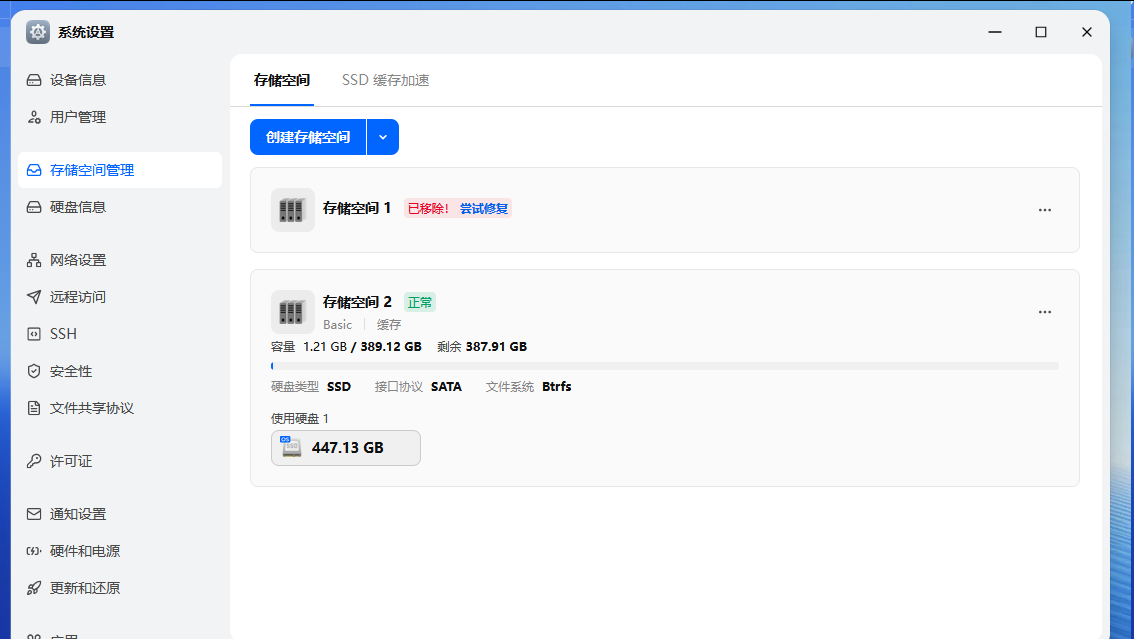Open more options for 存储空间 1
Screen dimensions: 1134x639
click(x=1045, y=210)
